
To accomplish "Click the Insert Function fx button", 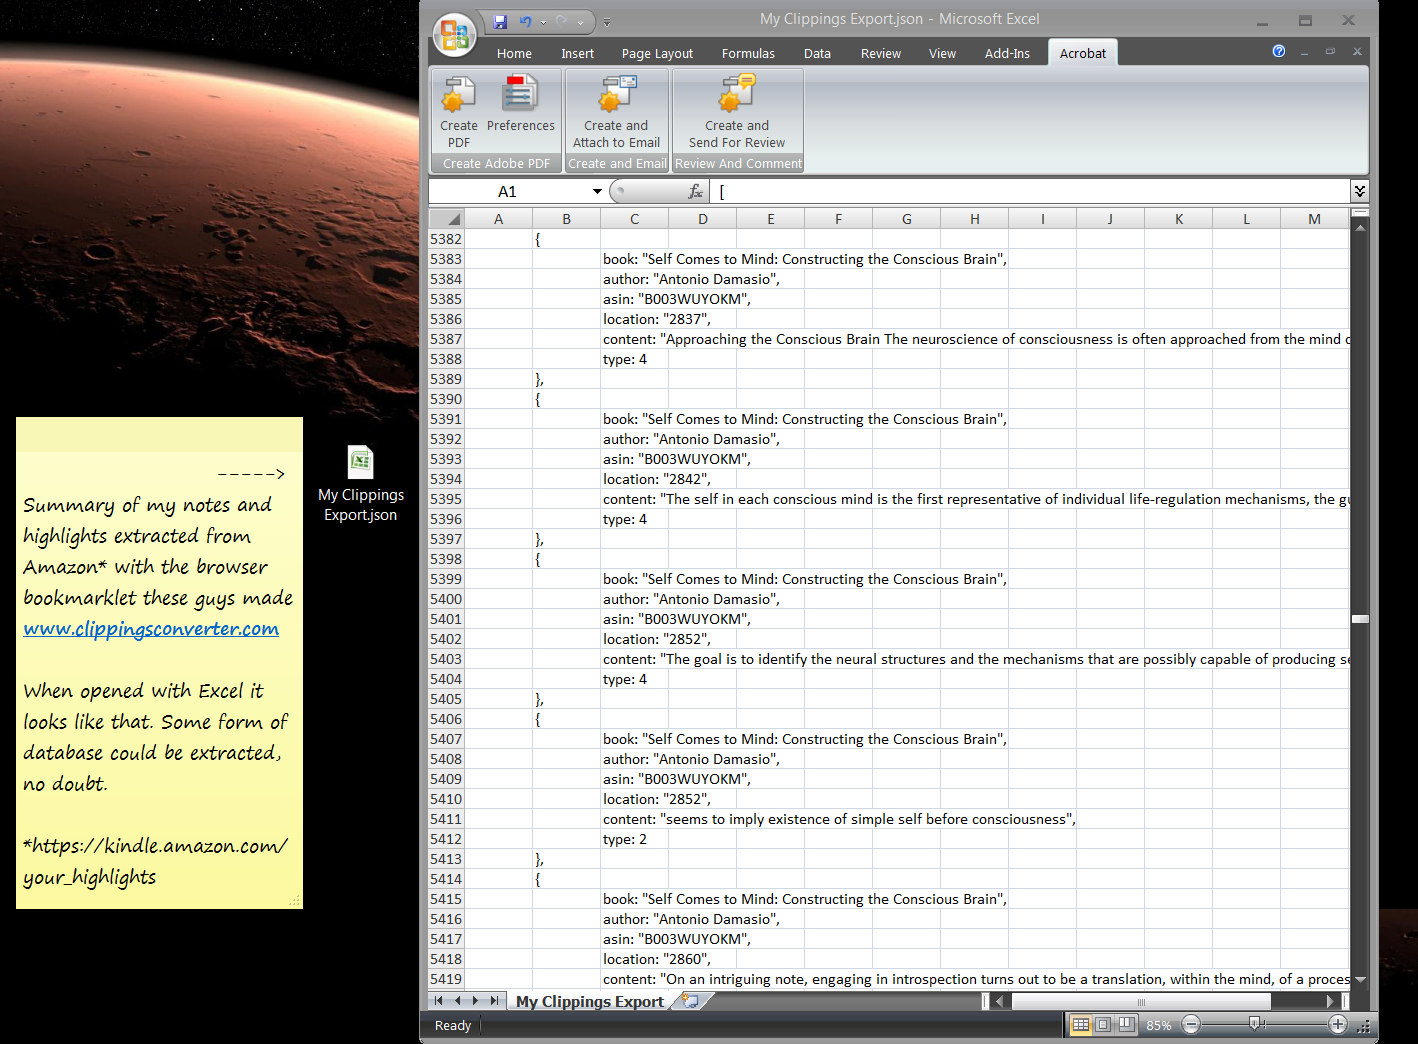I will click(x=695, y=191).
